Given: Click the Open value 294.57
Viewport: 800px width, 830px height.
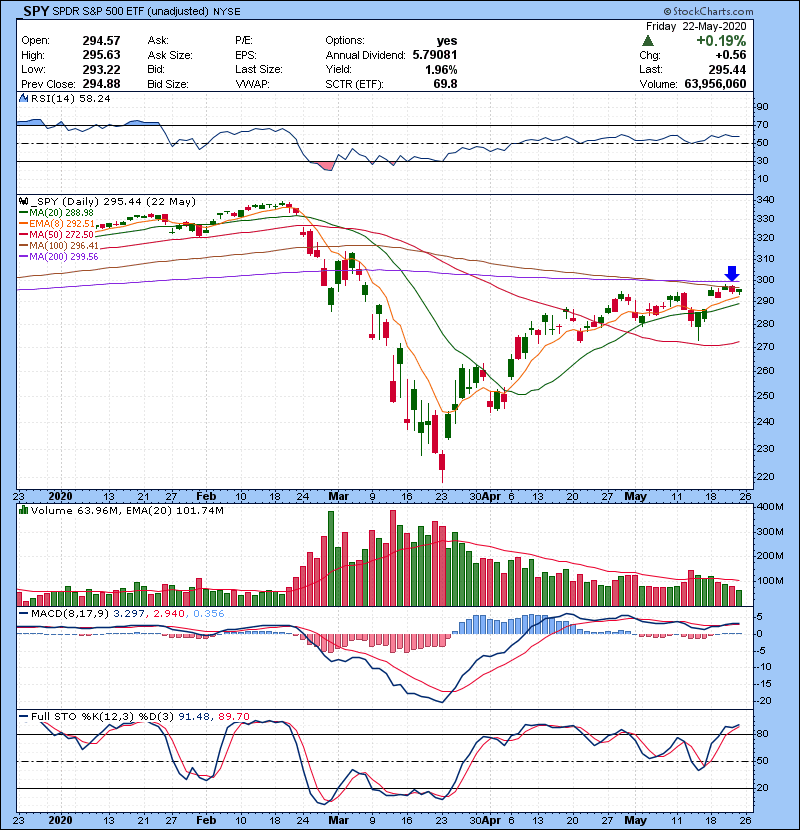Looking at the screenshot, I should point(101,41).
